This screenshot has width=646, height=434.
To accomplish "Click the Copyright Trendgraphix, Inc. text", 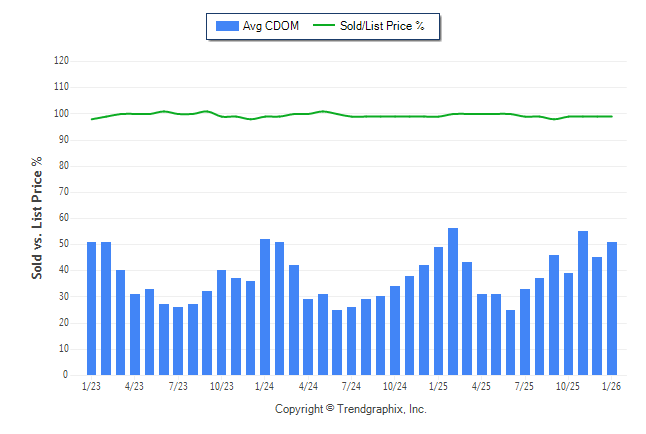I will coord(350,409).
